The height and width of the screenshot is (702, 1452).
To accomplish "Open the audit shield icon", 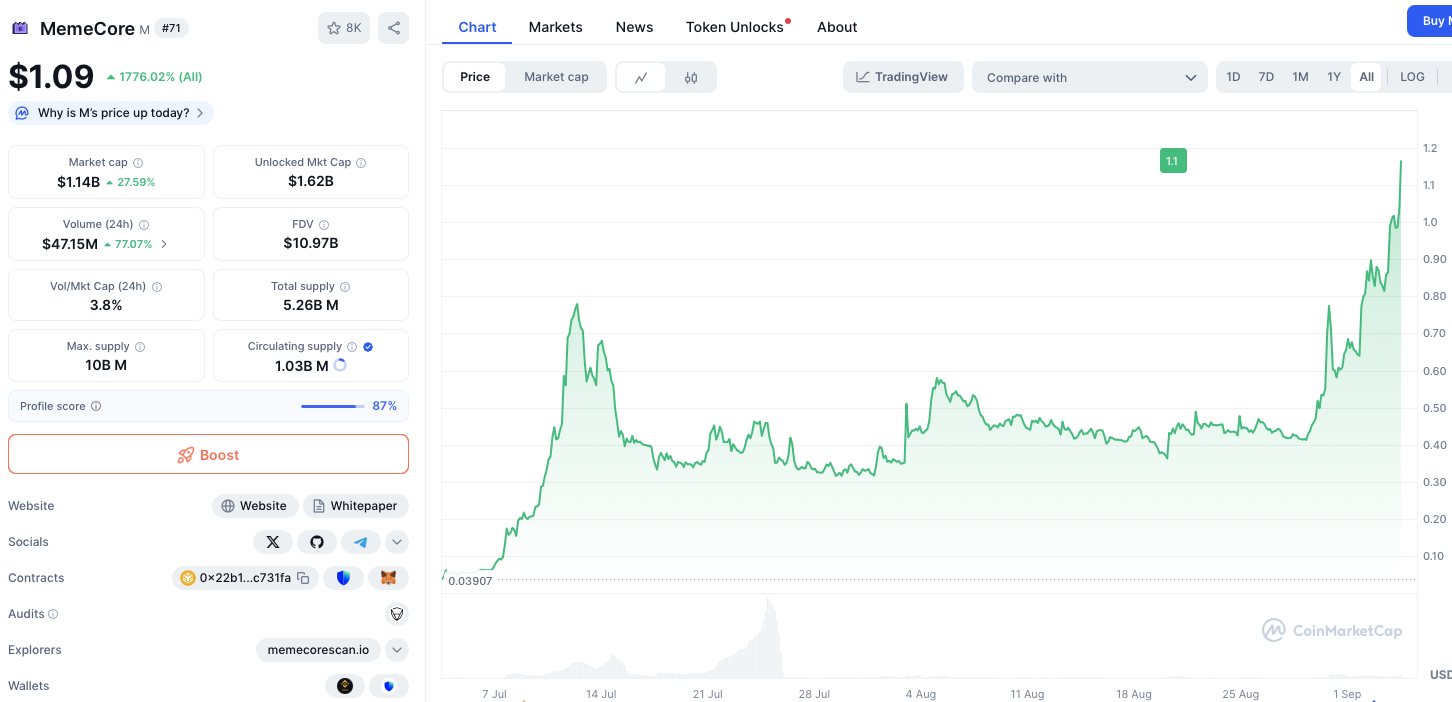I will tap(397, 614).
